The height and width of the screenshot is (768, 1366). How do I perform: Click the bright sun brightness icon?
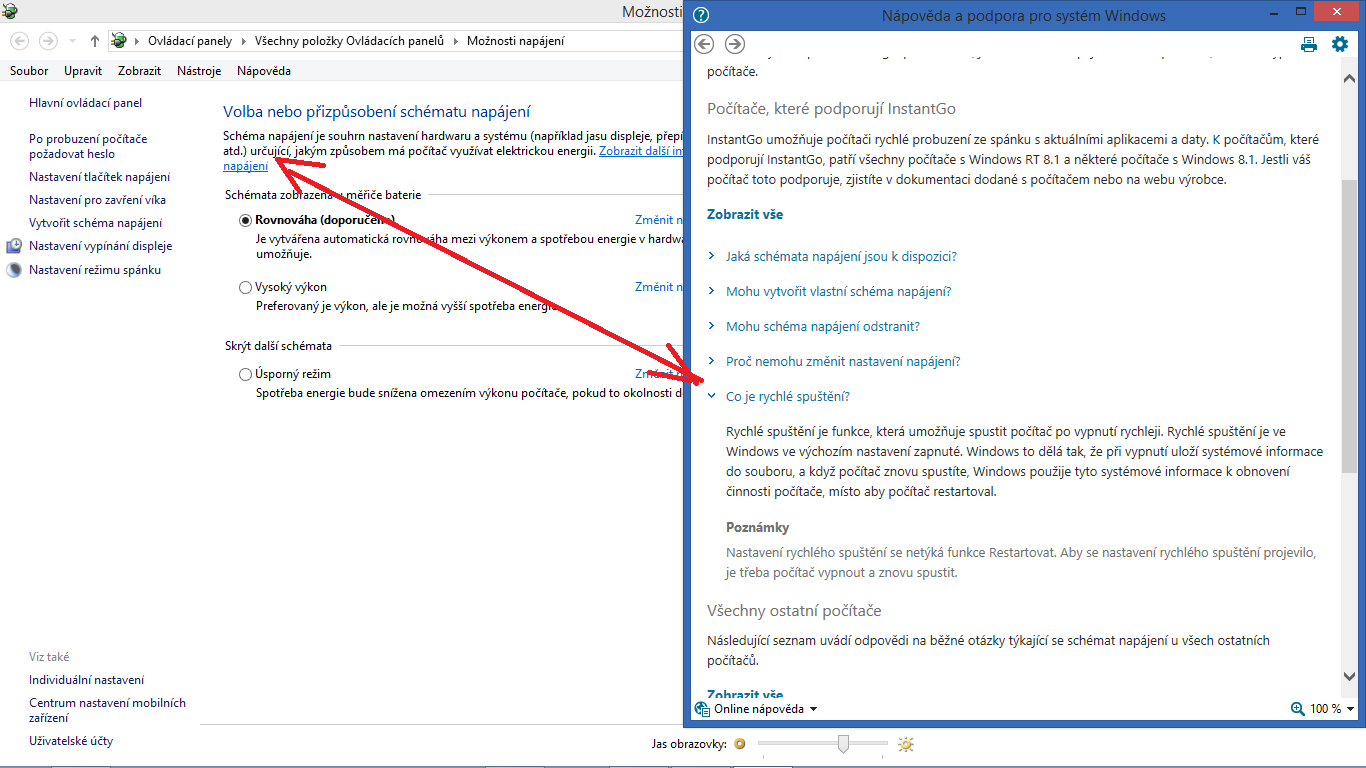pyautogui.click(x=906, y=744)
